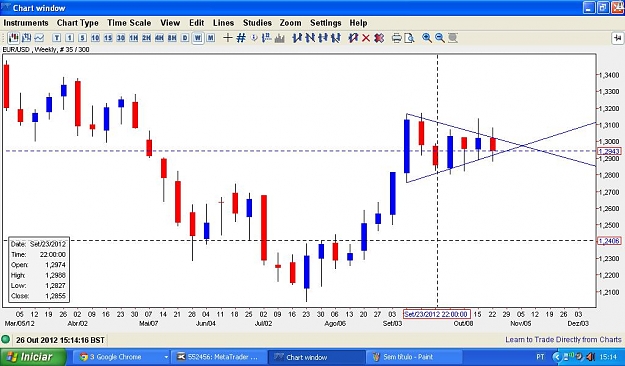Select the fourth blue line drawing tool
The image size is (625, 366).
click(336, 38)
